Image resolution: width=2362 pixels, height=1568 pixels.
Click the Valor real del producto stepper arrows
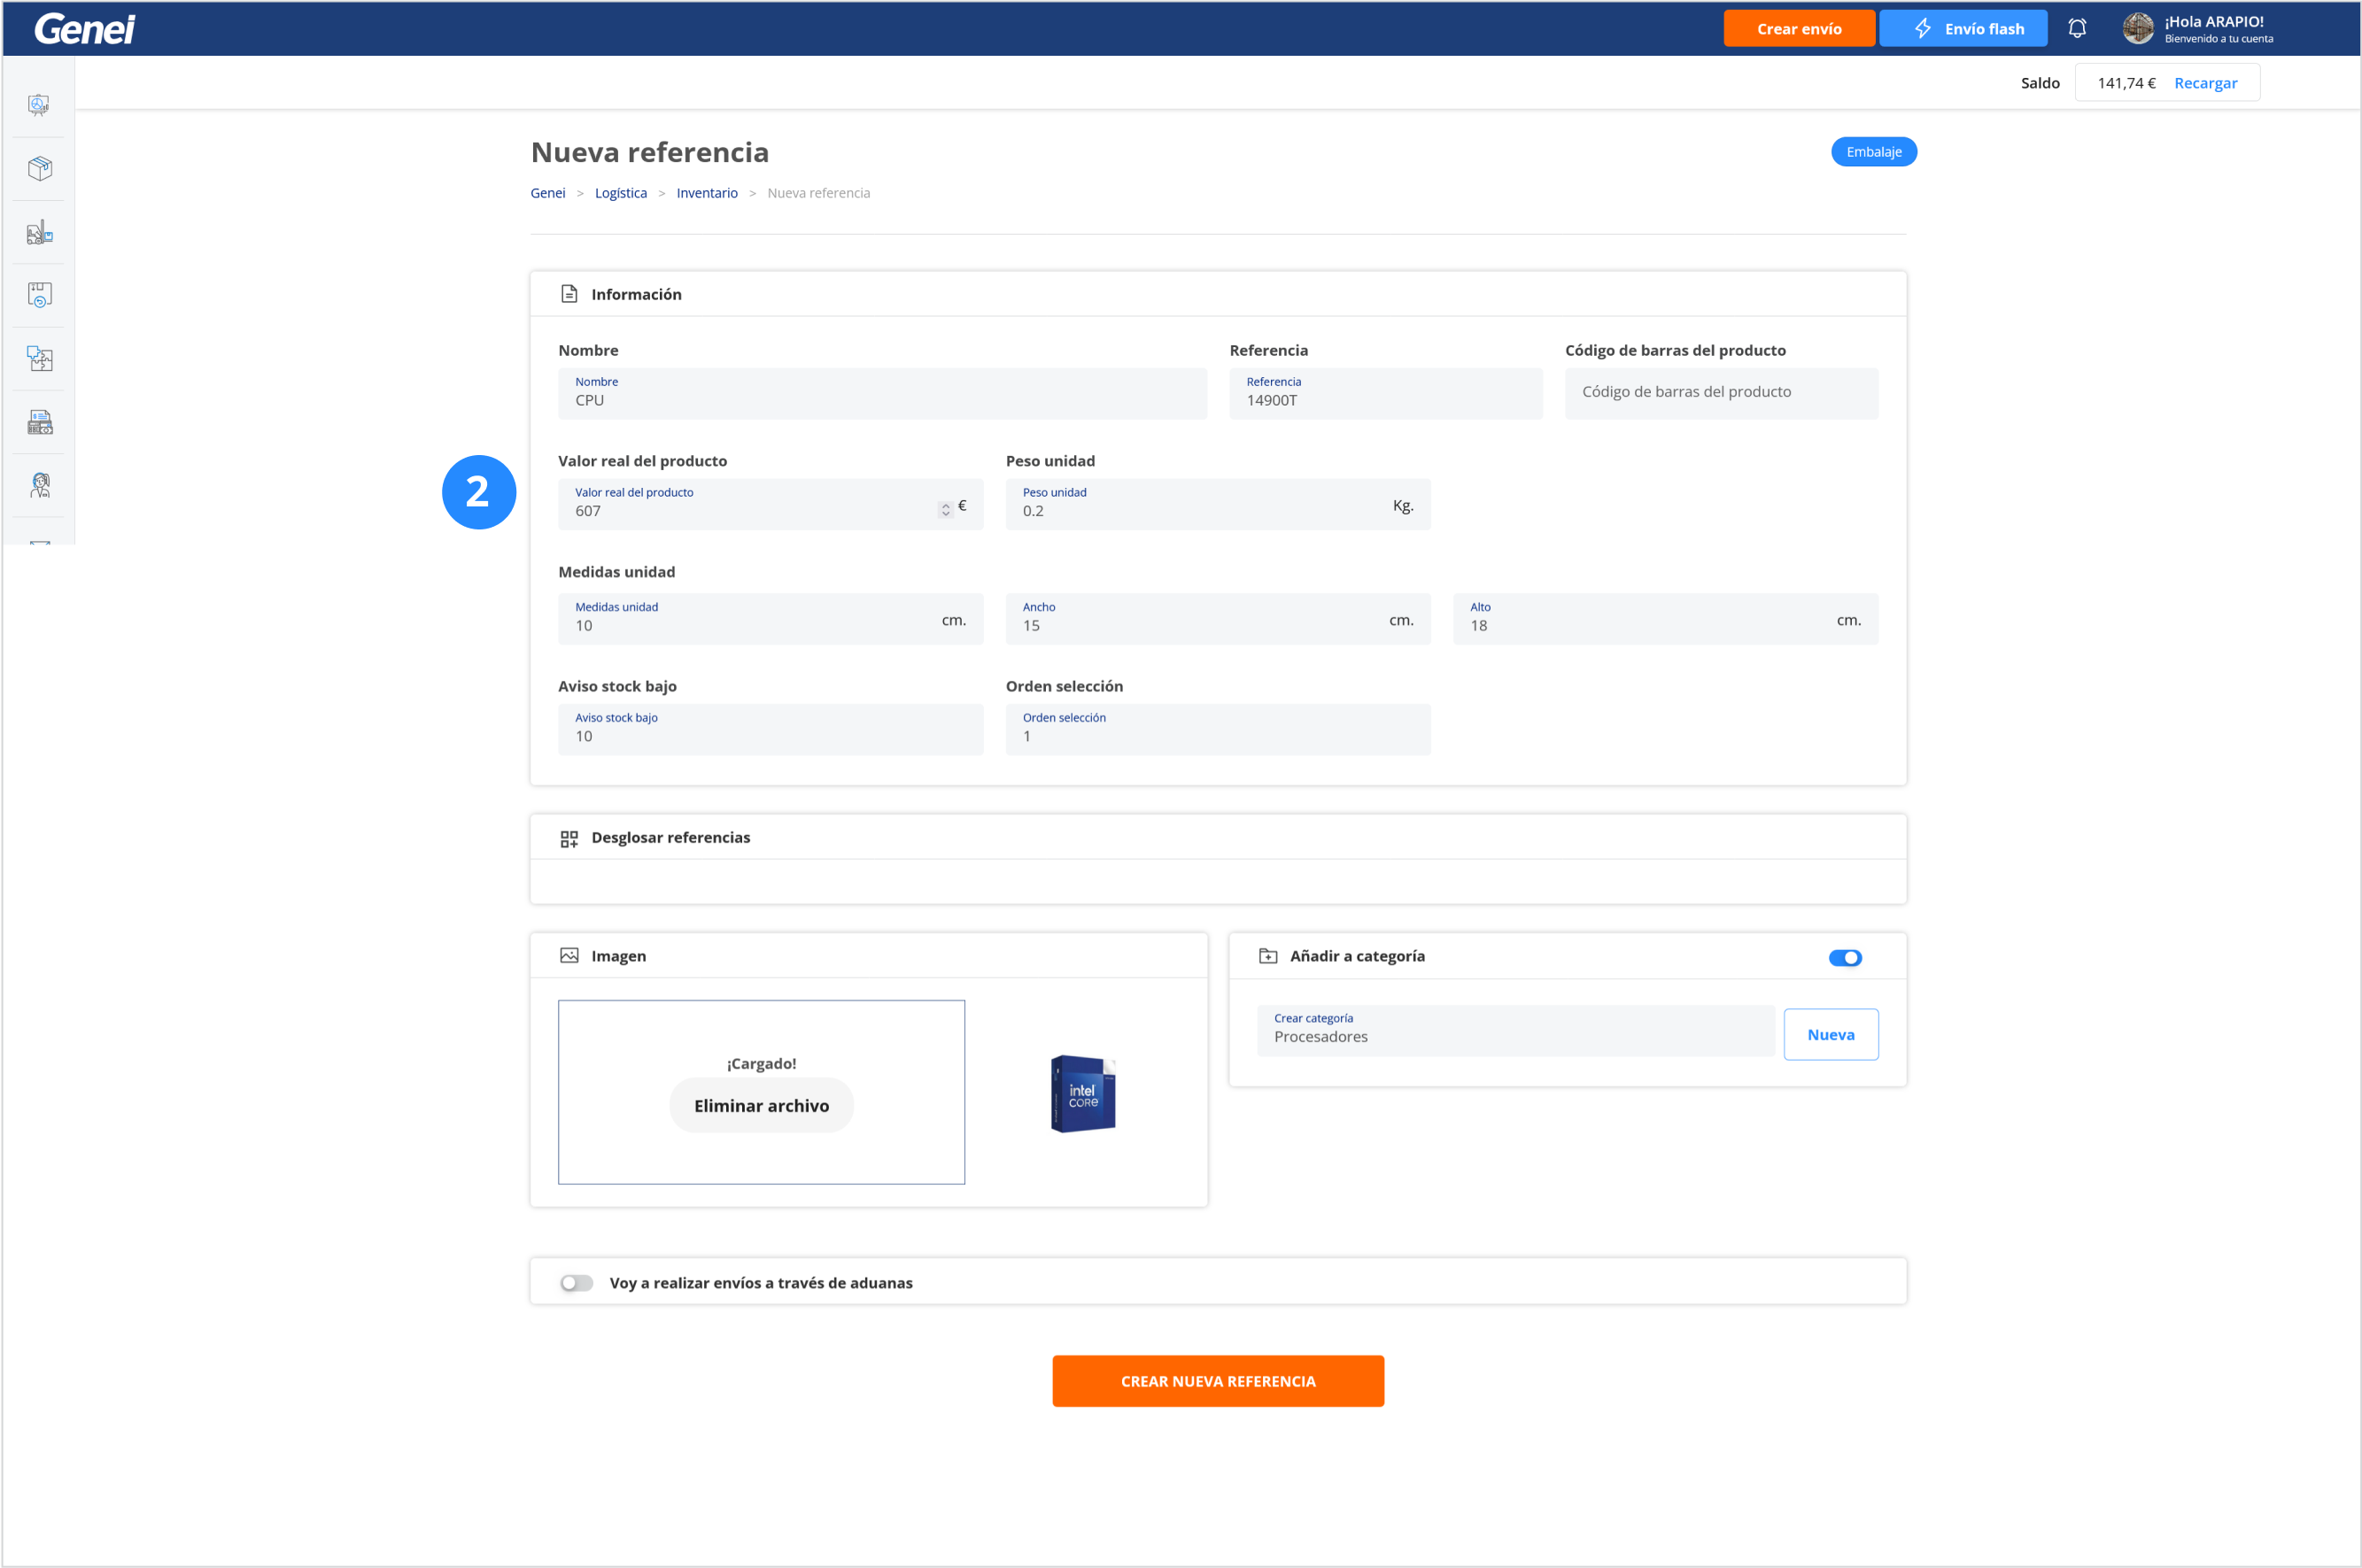pos(945,510)
